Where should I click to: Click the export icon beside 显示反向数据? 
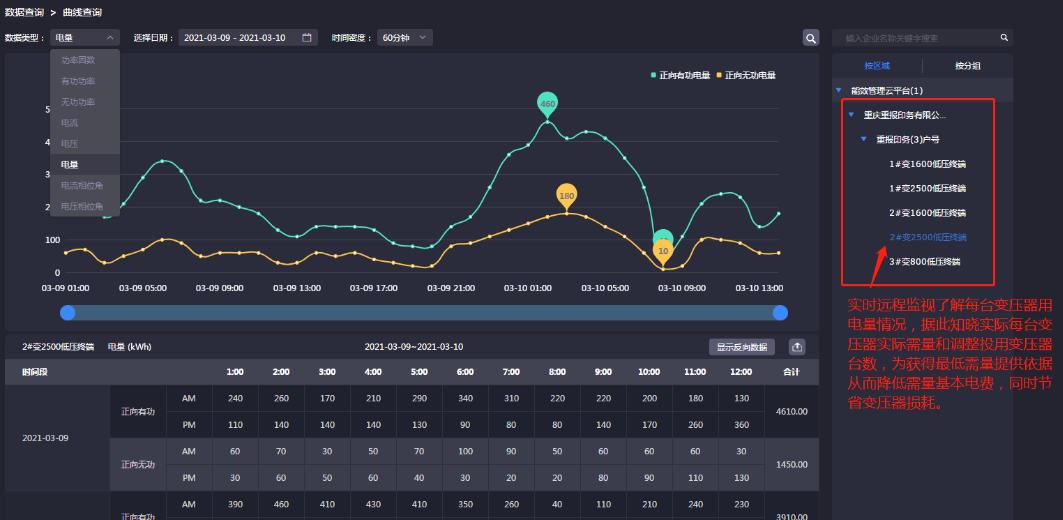tap(797, 347)
